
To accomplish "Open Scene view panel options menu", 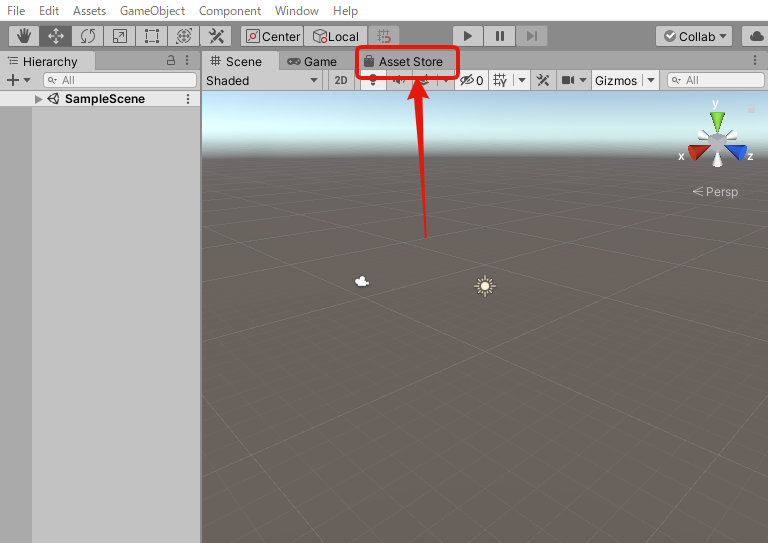I will tap(755, 60).
